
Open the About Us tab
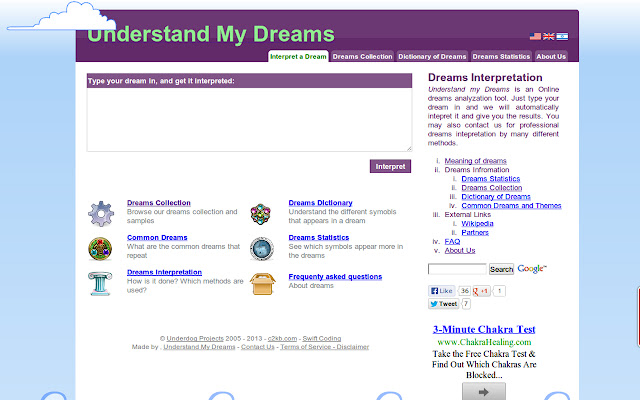(551, 56)
